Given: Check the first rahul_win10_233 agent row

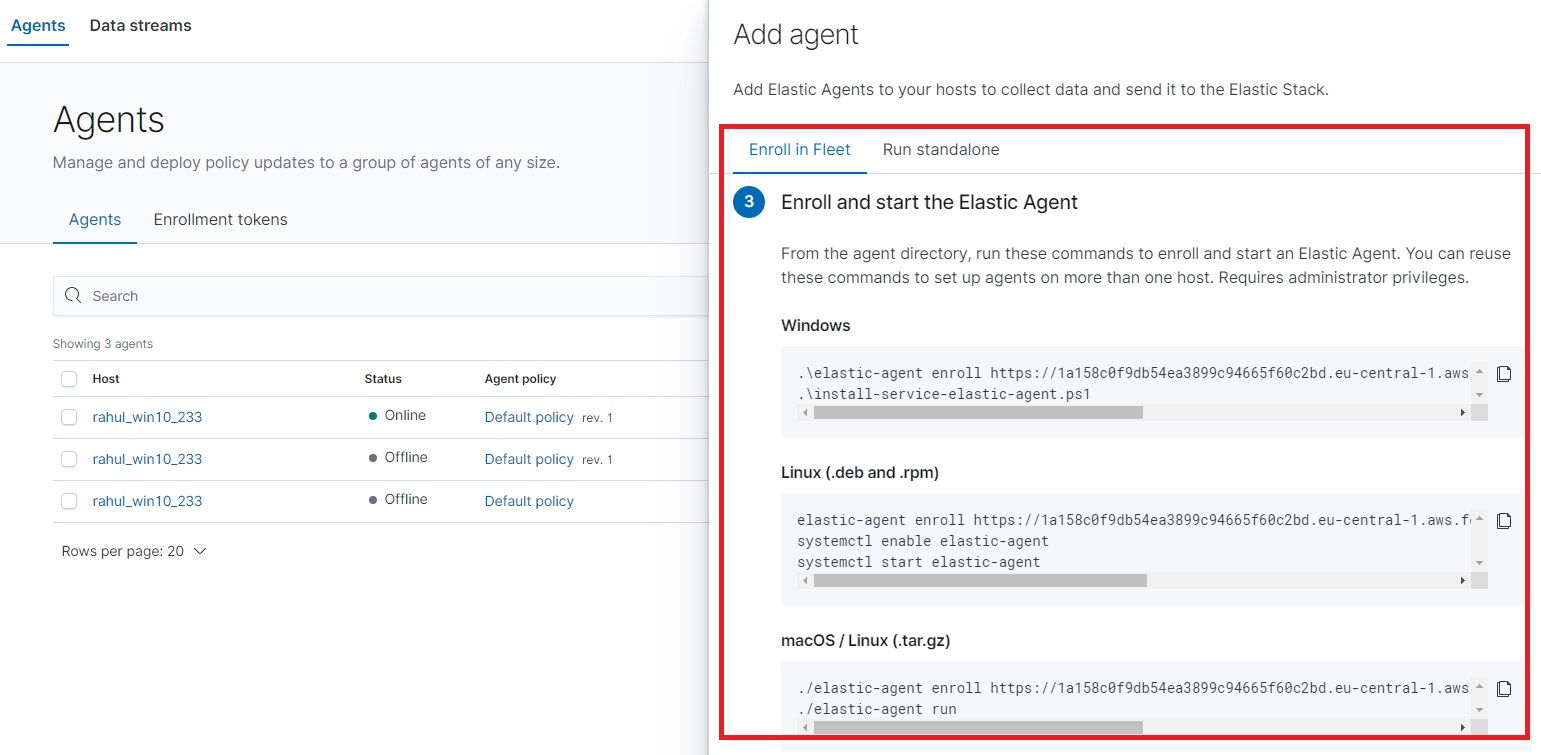Looking at the screenshot, I should click(x=68, y=417).
